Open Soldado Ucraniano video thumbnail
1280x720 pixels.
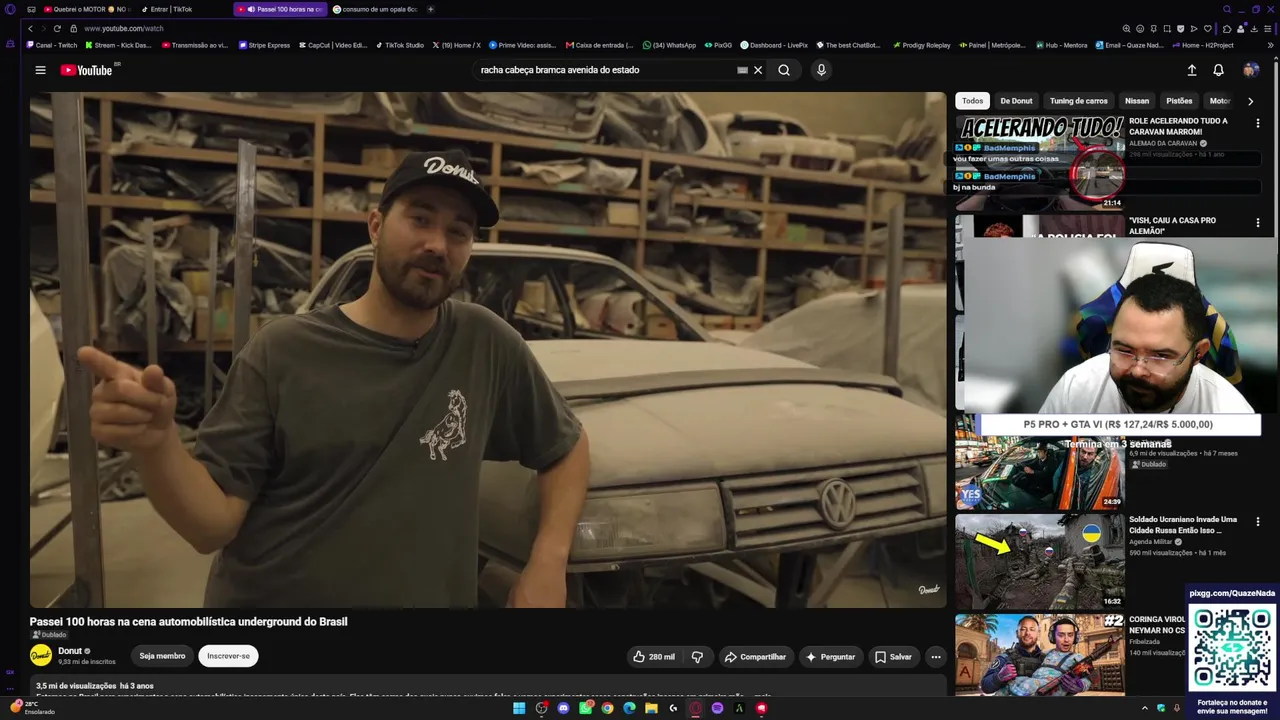(1040, 561)
